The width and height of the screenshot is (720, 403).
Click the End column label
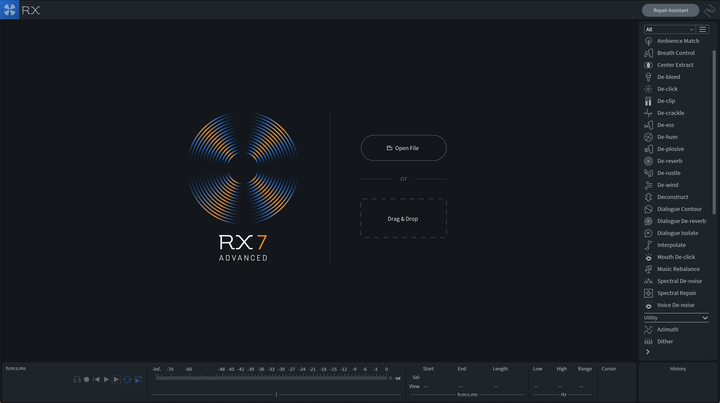pos(461,369)
